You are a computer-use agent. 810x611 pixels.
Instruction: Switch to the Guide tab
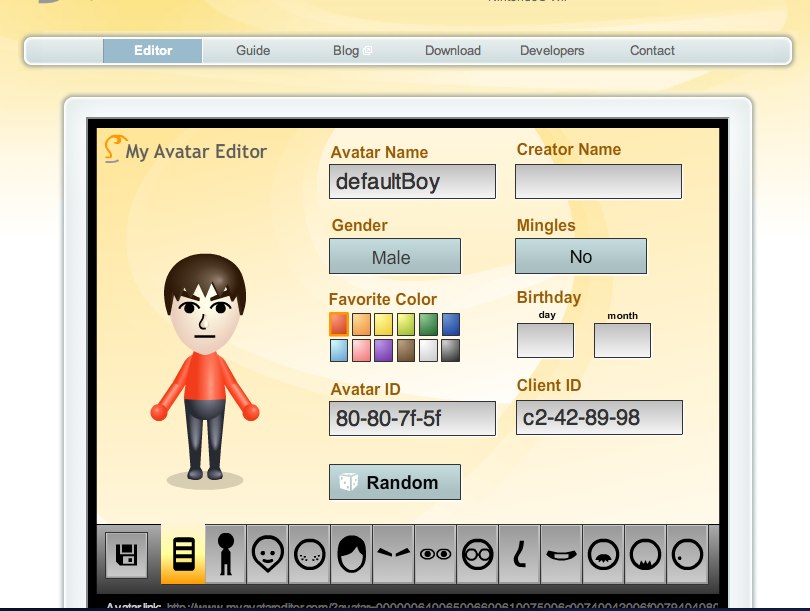(252, 50)
